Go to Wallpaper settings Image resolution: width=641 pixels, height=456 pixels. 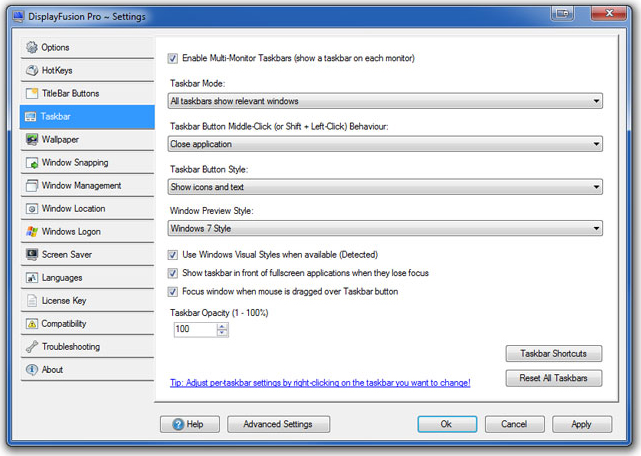point(87,139)
